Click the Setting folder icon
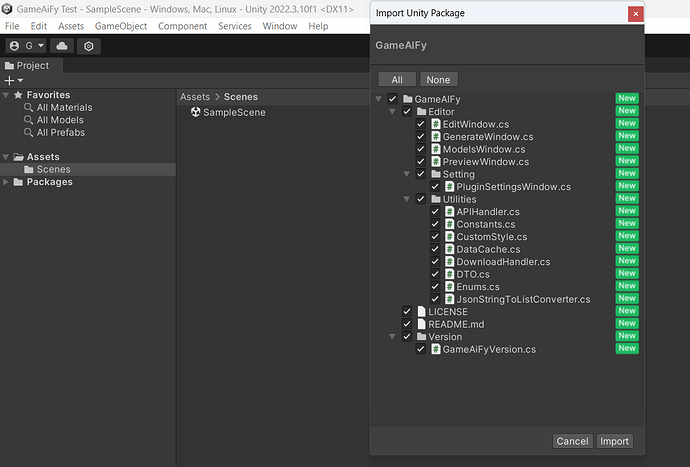The image size is (690, 467). pyautogui.click(x=436, y=174)
